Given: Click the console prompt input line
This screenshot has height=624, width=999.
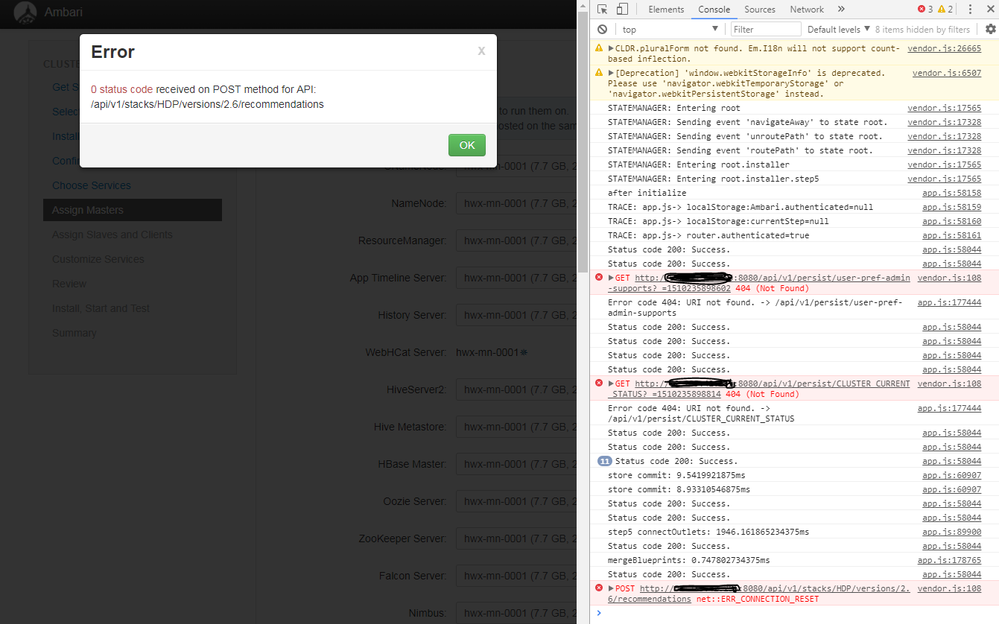Looking at the screenshot, I should (x=796, y=613).
